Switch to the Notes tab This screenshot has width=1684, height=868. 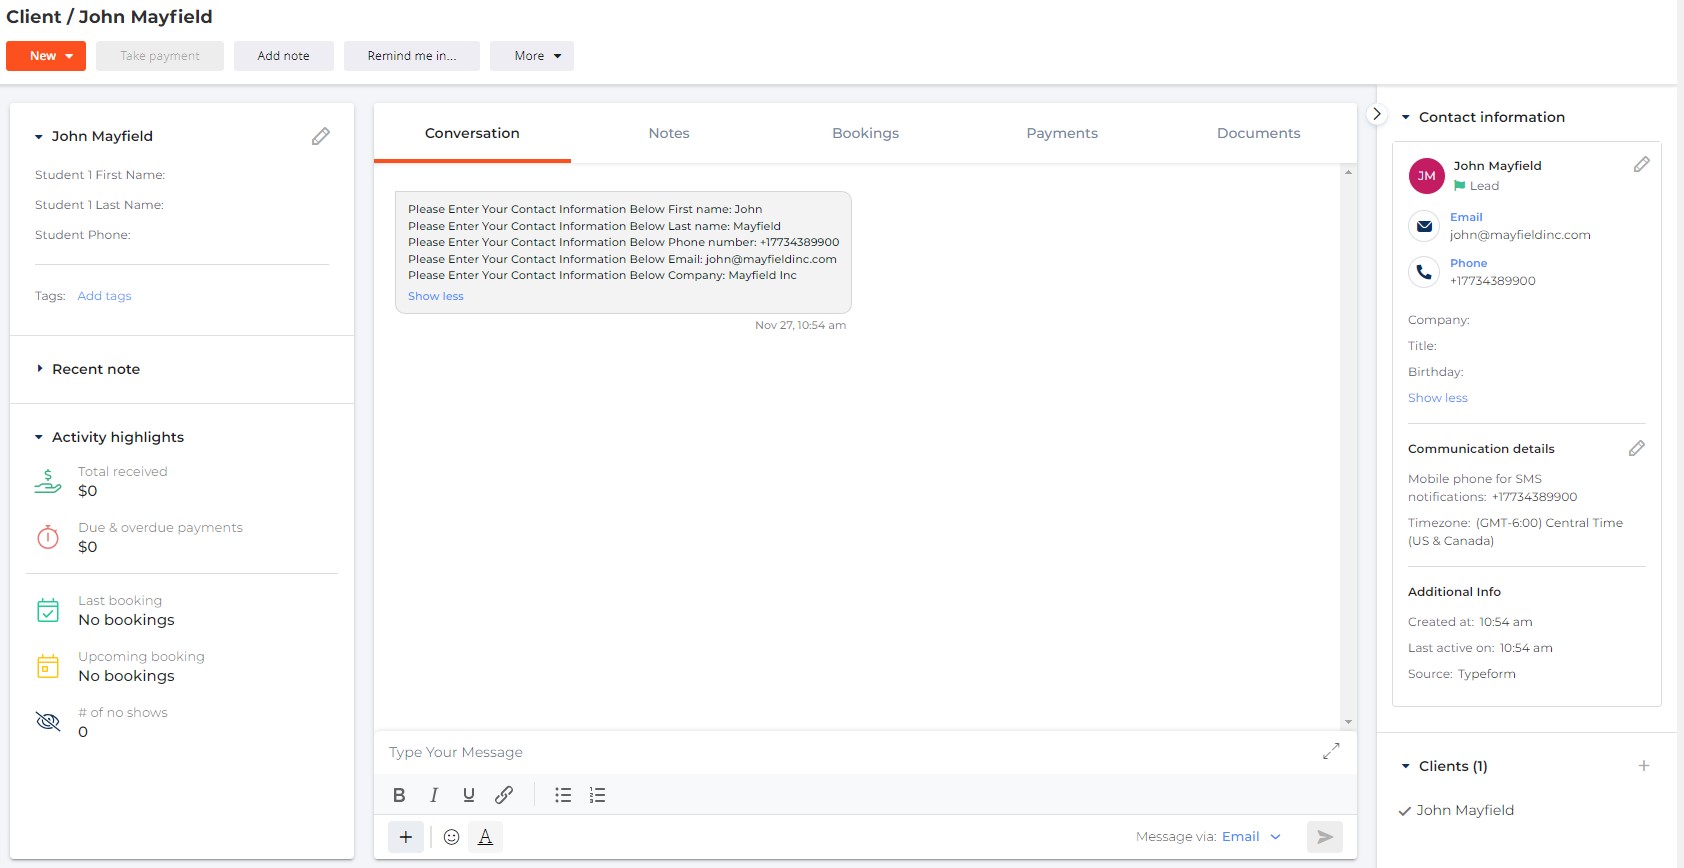click(669, 133)
